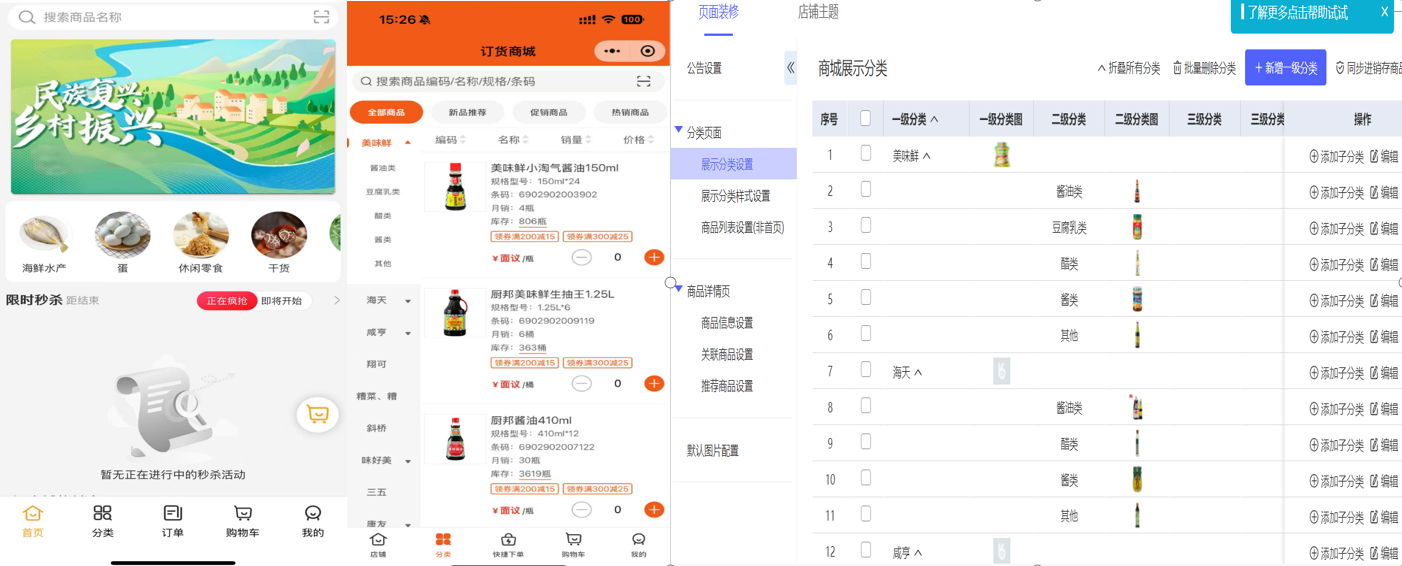The image size is (1402, 566).
Task: Go to 首页 in left phone bottom bar
Action: click(x=33, y=521)
